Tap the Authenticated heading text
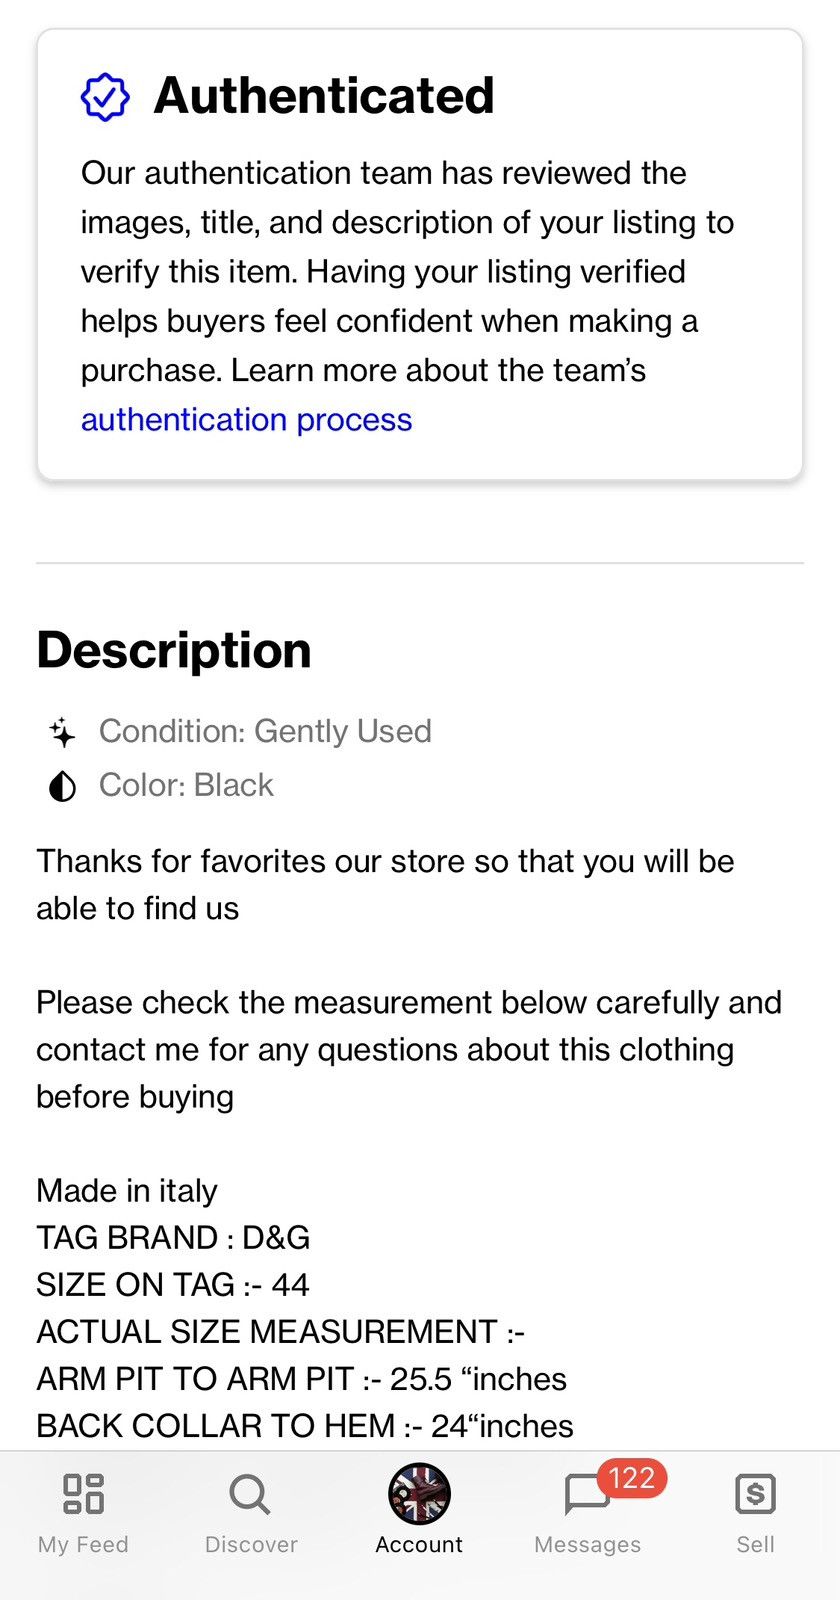Image resolution: width=840 pixels, height=1600 pixels. 324,96
